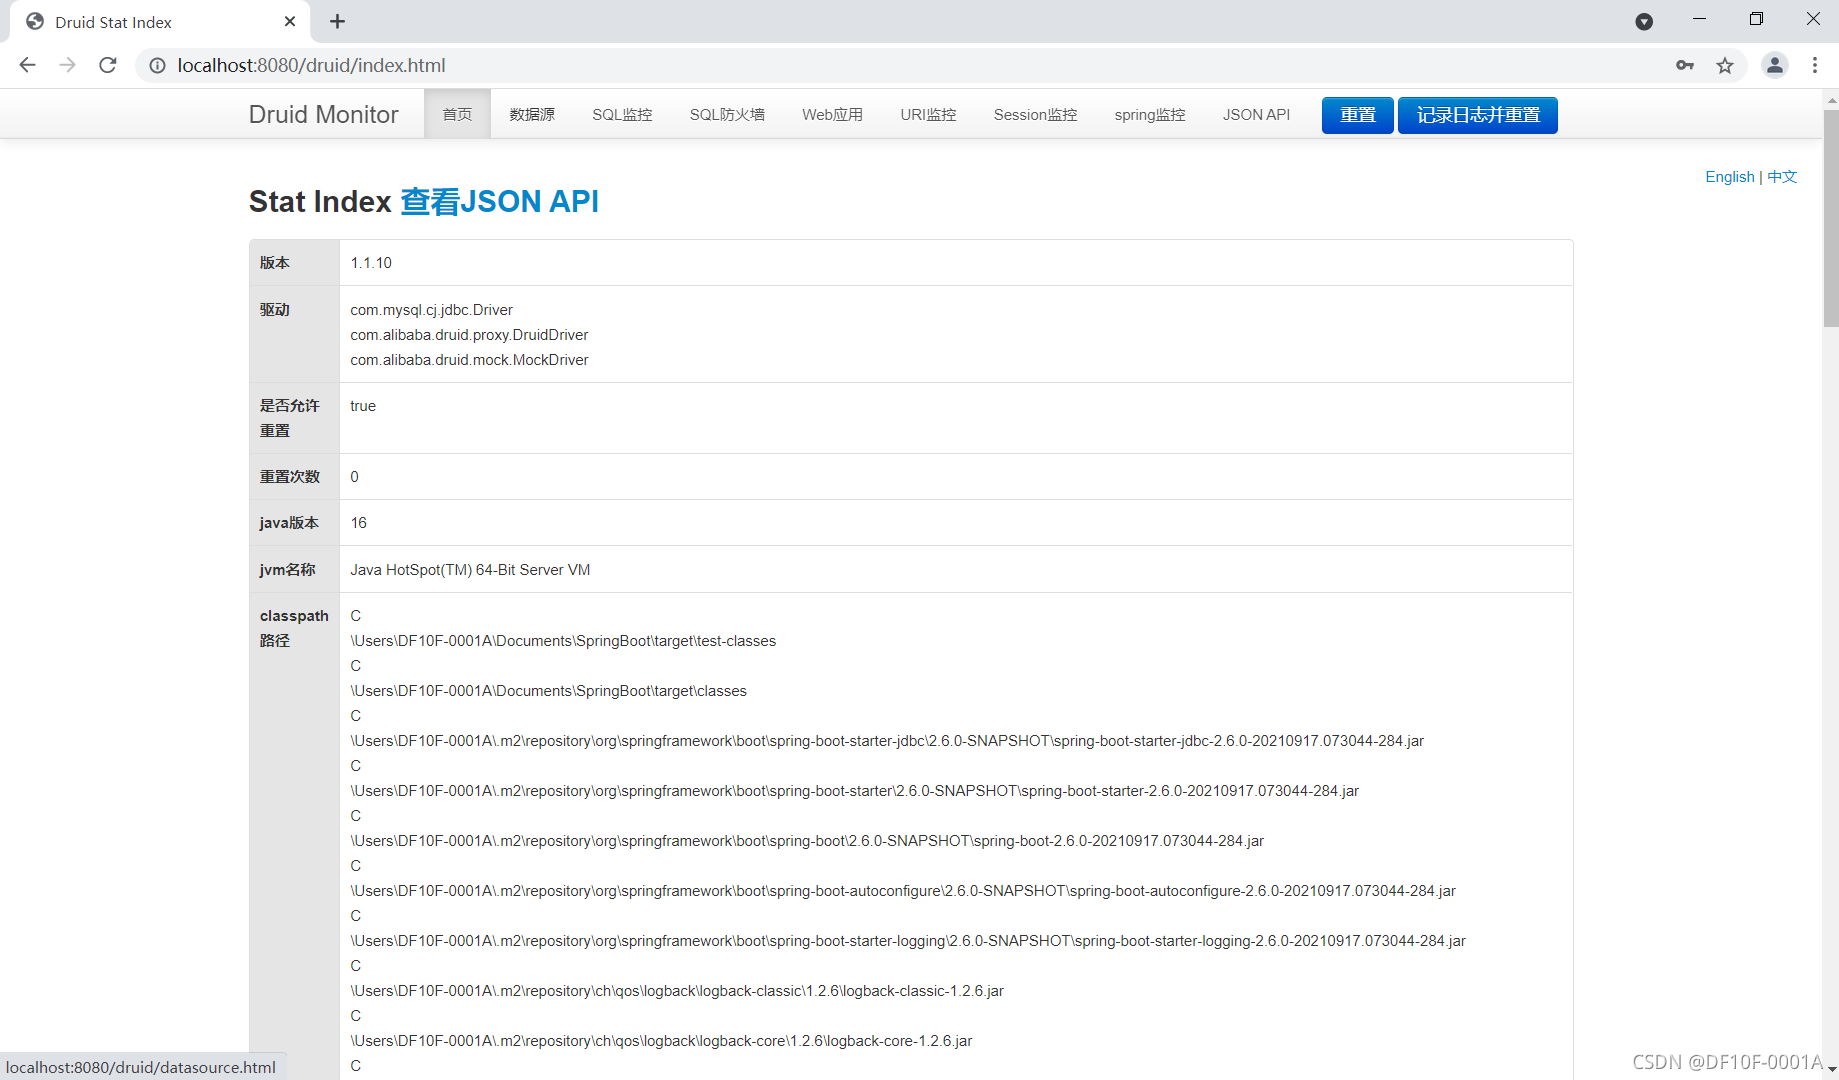This screenshot has height=1080, width=1839.
Task: Click the 重置 reset button
Action: (x=1356, y=115)
